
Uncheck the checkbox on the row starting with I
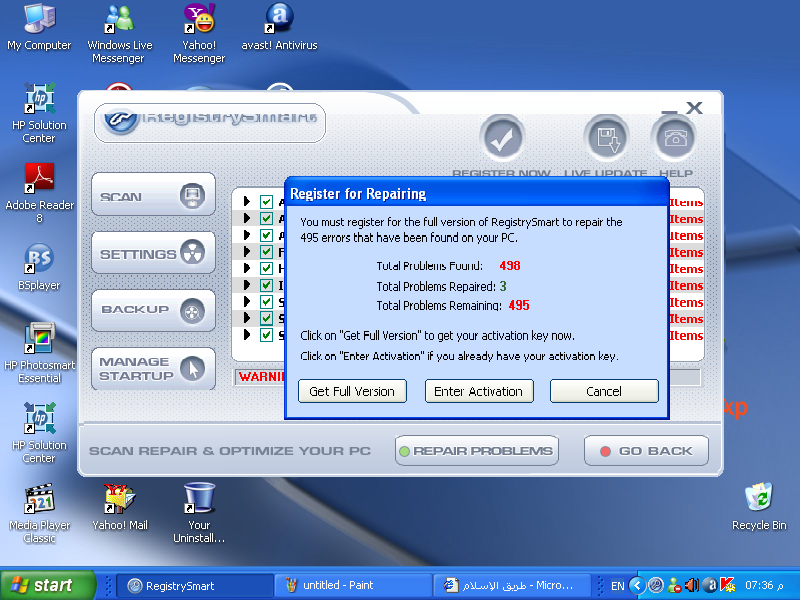266,285
